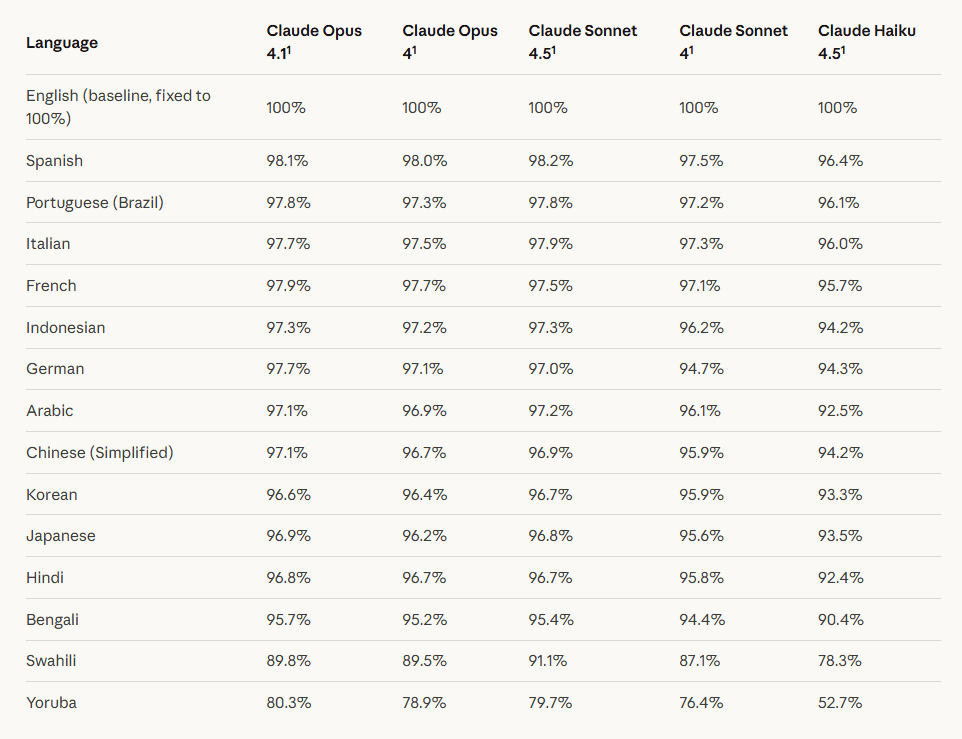Screen dimensions: 962x739
Task: Select the Spanish row label
Action: pyautogui.click(x=55, y=161)
